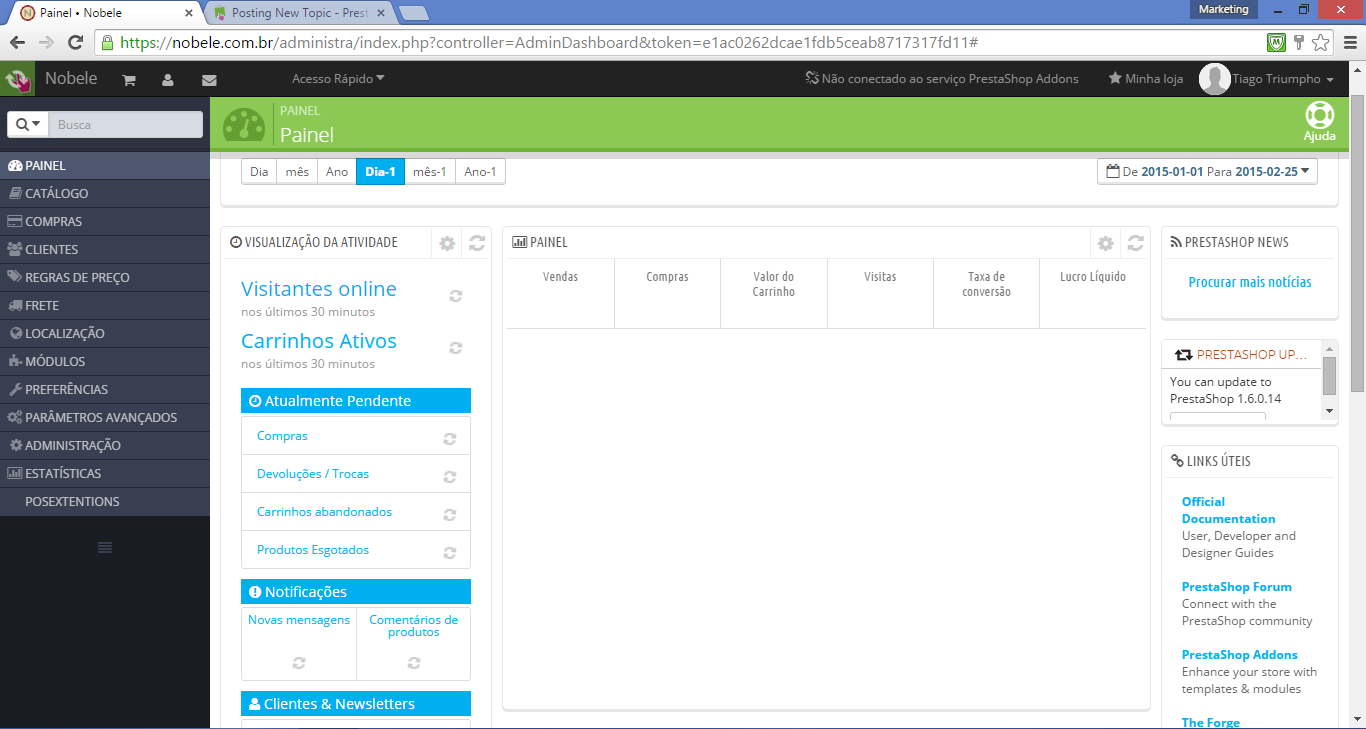The image size is (1366, 729).
Task: Select the Ano period button
Action: [337, 172]
